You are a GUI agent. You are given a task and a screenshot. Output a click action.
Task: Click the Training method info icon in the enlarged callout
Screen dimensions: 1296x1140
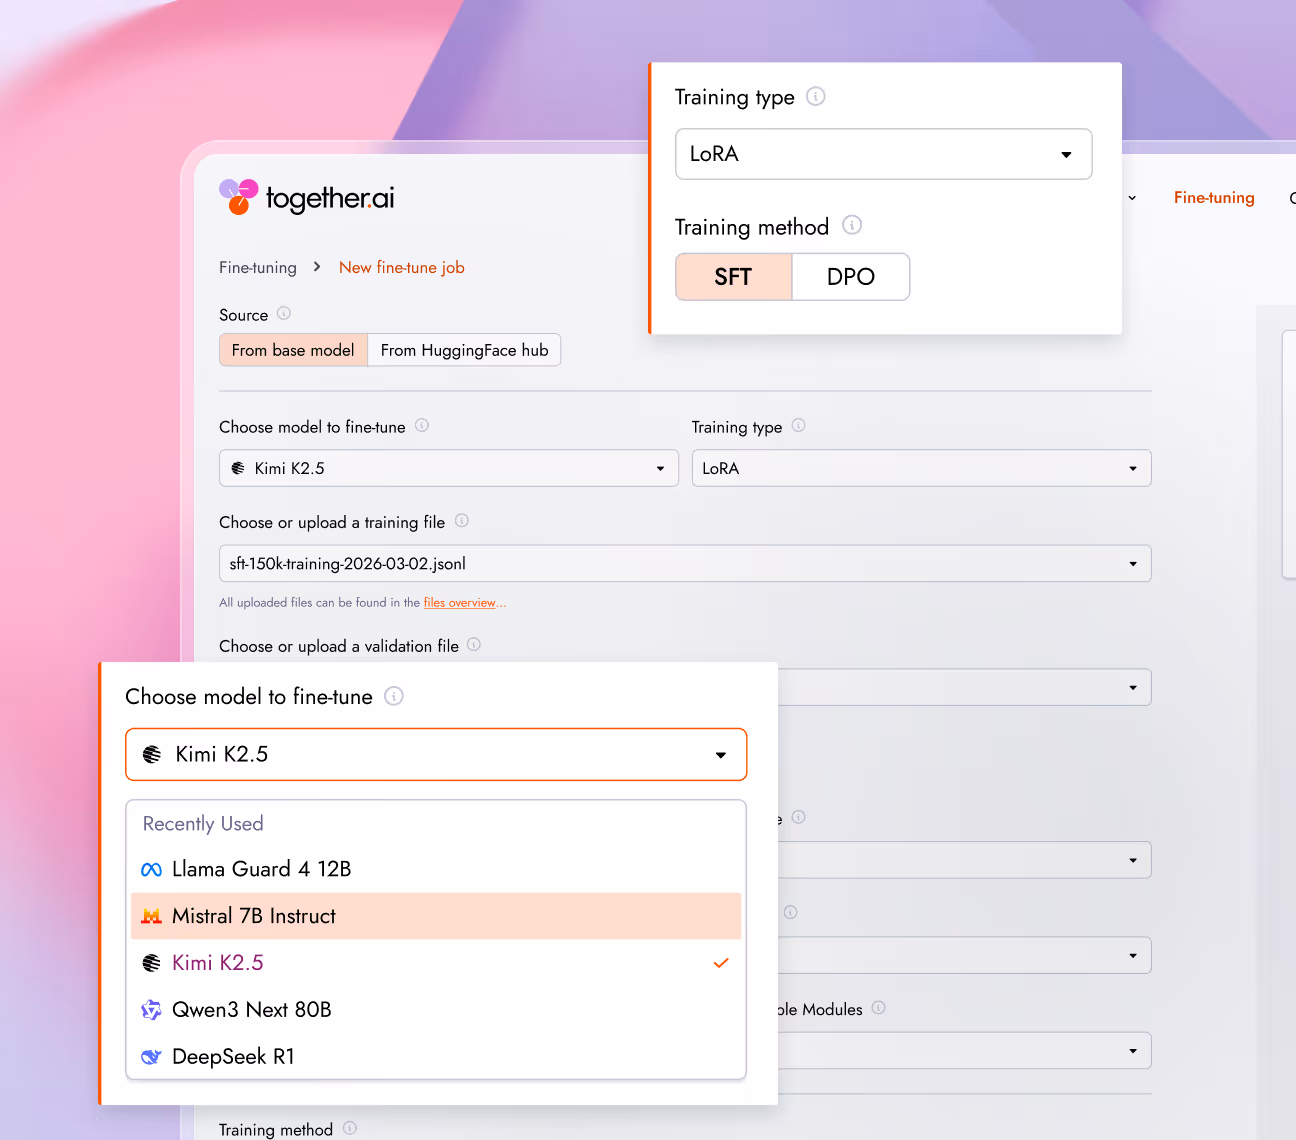pos(852,225)
